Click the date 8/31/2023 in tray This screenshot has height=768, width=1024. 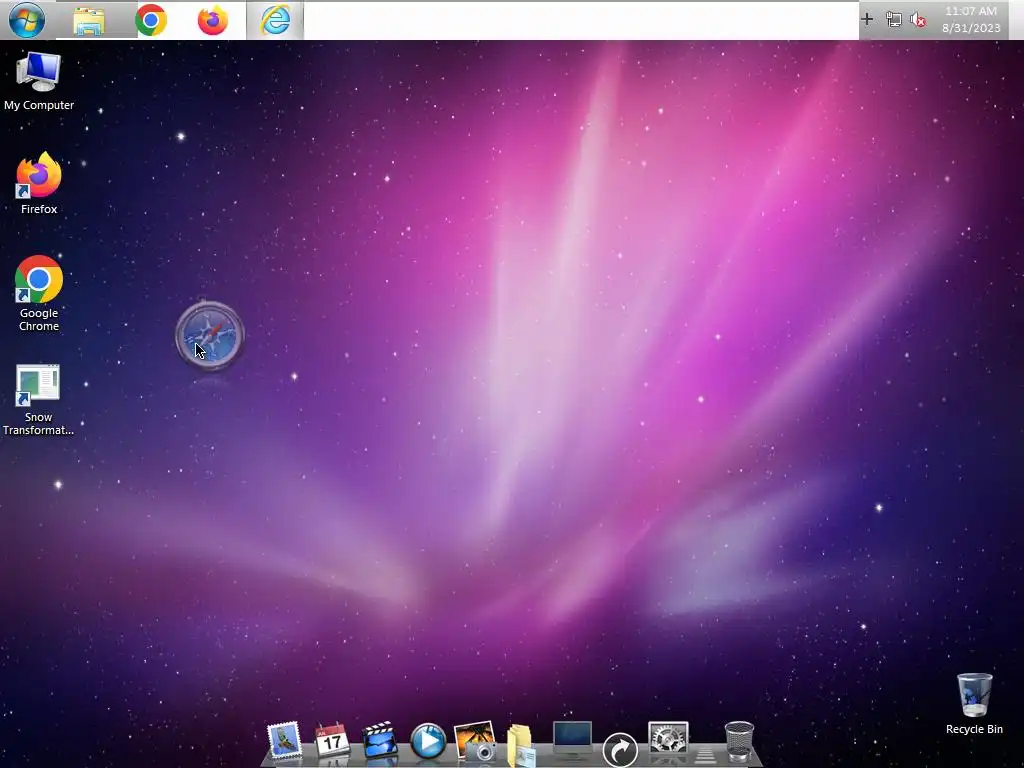point(971,28)
